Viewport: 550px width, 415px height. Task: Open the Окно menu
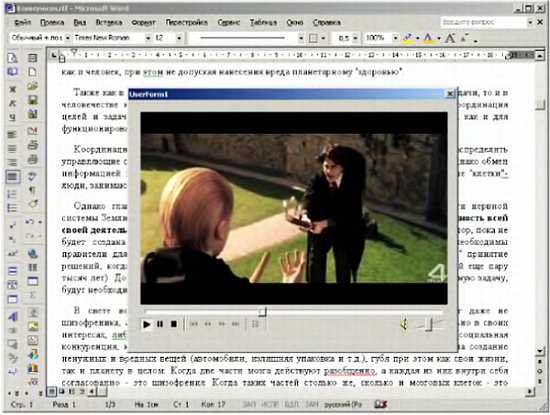coord(295,22)
